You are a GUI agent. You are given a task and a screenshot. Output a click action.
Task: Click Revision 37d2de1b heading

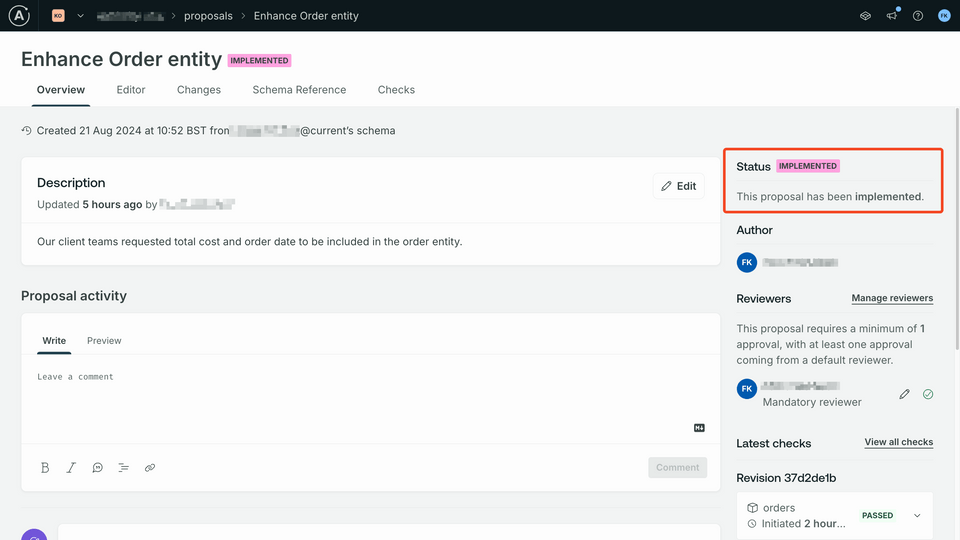click(786, 478)
